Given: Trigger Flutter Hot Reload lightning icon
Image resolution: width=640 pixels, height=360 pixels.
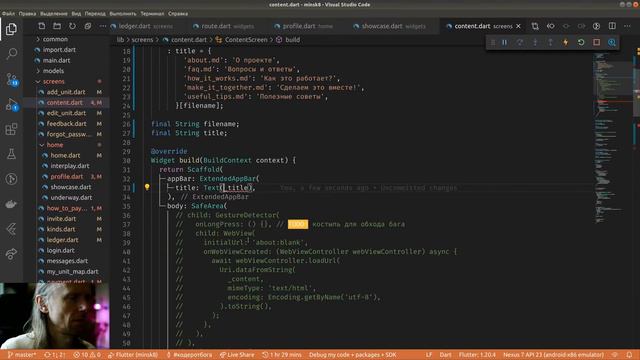Looking at the screenshot, I should click(x=566, y=42).
